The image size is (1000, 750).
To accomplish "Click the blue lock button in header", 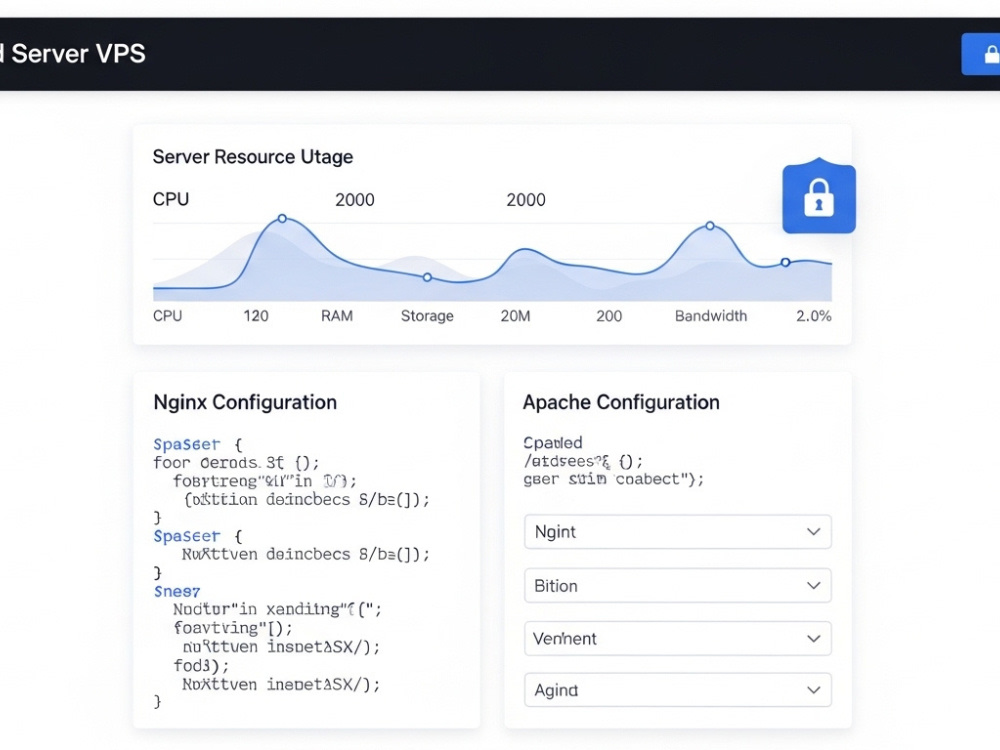I will point(981,54).
